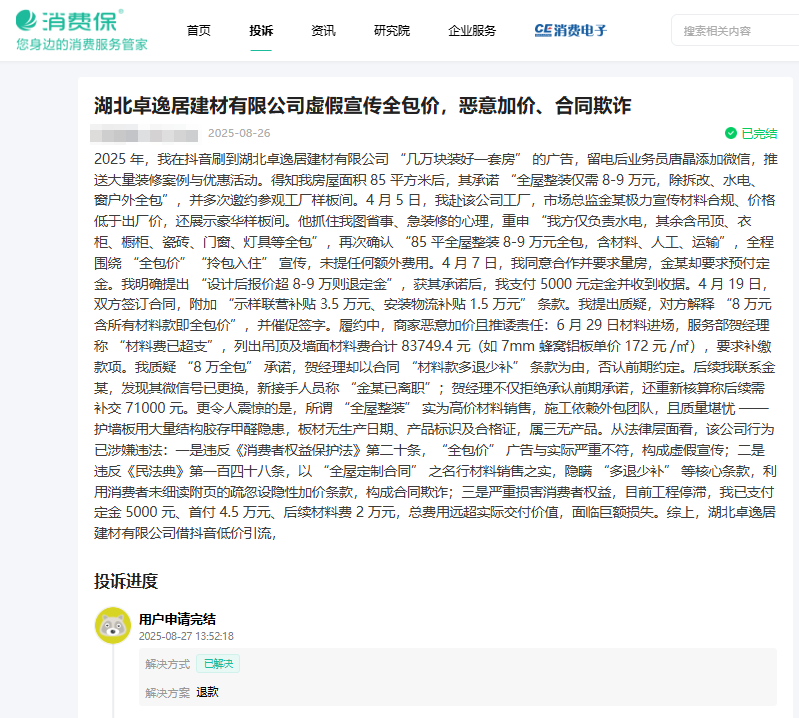This screenshot has height=718, width=799.
Task: Click the green 已完结 check icon
Action: point(731,133)
